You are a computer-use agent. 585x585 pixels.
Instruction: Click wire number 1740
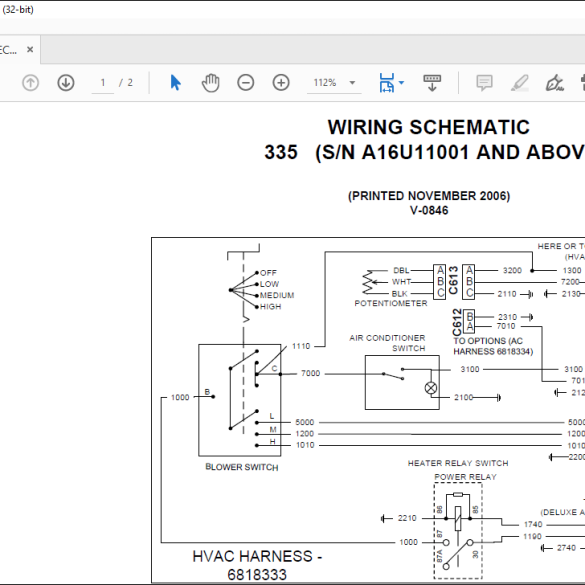[533, 524]
